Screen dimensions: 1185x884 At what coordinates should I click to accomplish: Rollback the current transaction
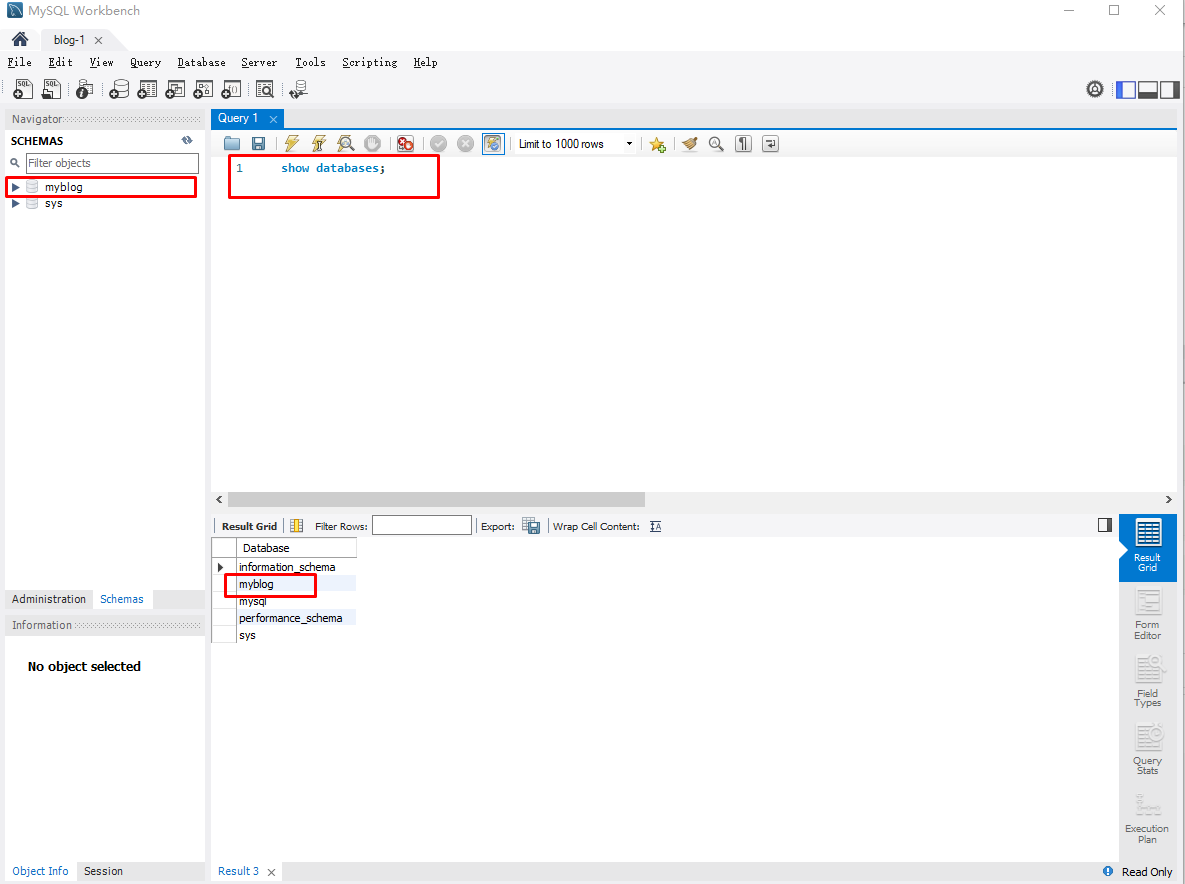(466, 144)
